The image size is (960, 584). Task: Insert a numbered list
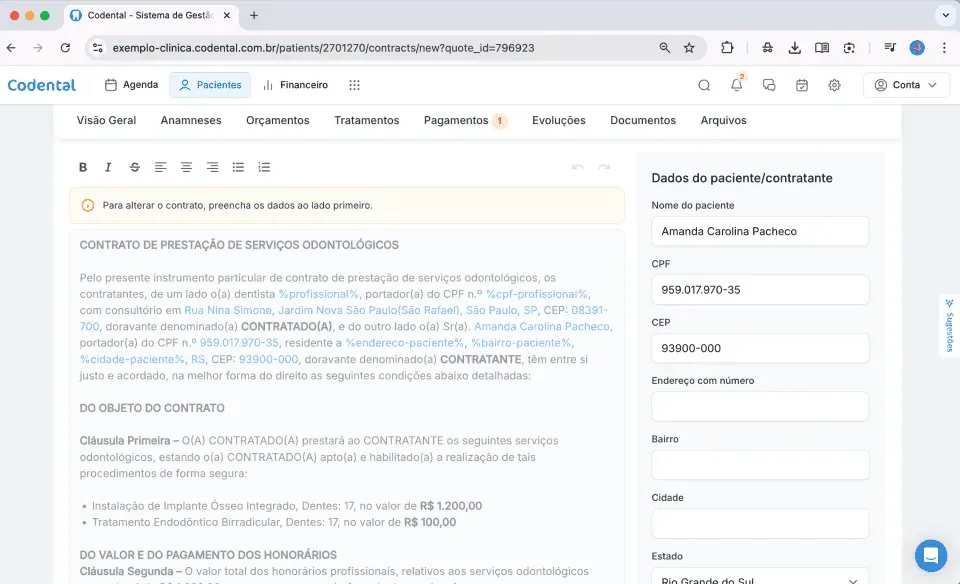coord(264,167)
